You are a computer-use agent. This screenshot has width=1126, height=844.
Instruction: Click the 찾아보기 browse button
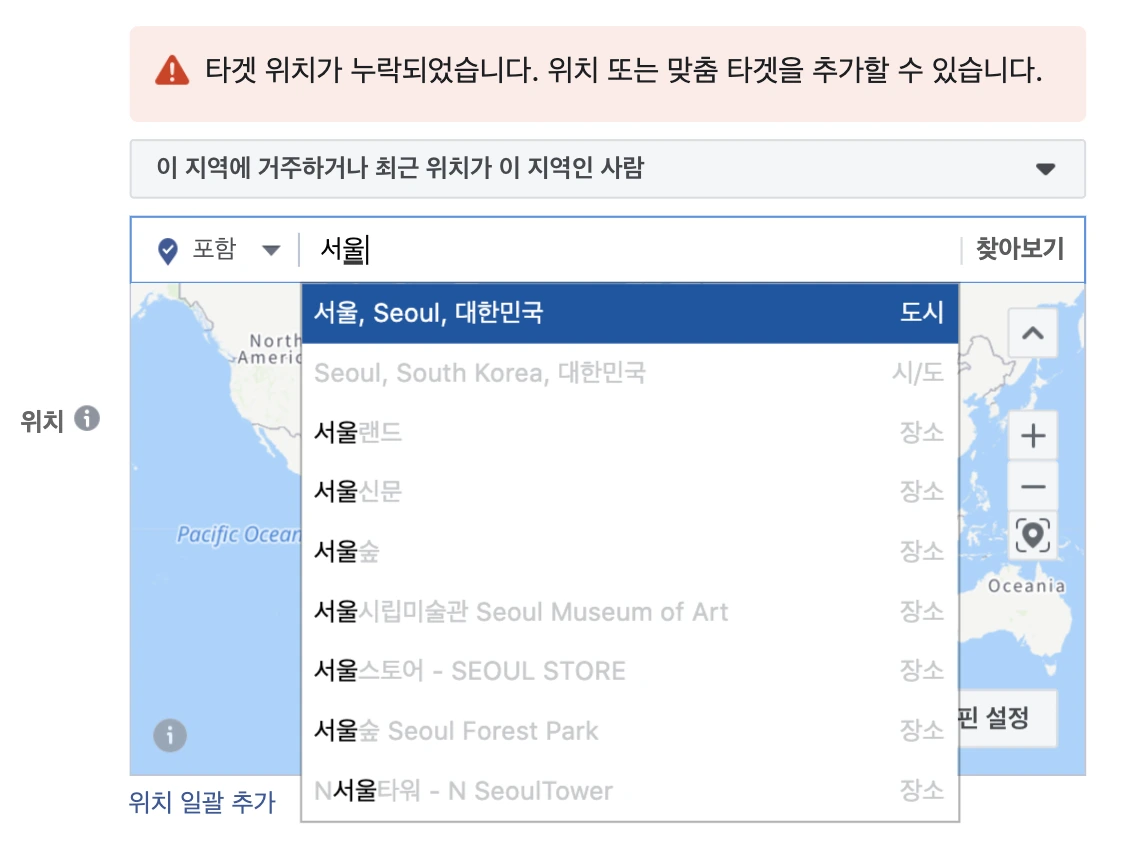tap(1020, 249)
